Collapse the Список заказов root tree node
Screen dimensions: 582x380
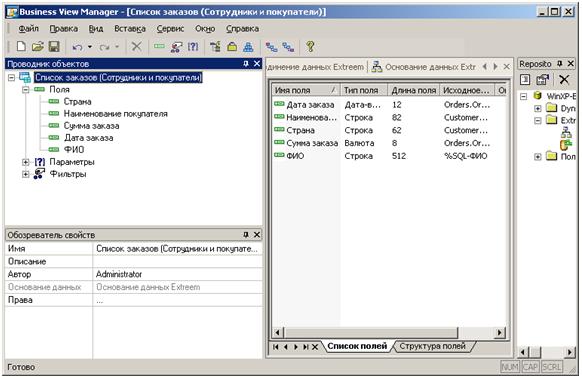(x=12, y=78)
